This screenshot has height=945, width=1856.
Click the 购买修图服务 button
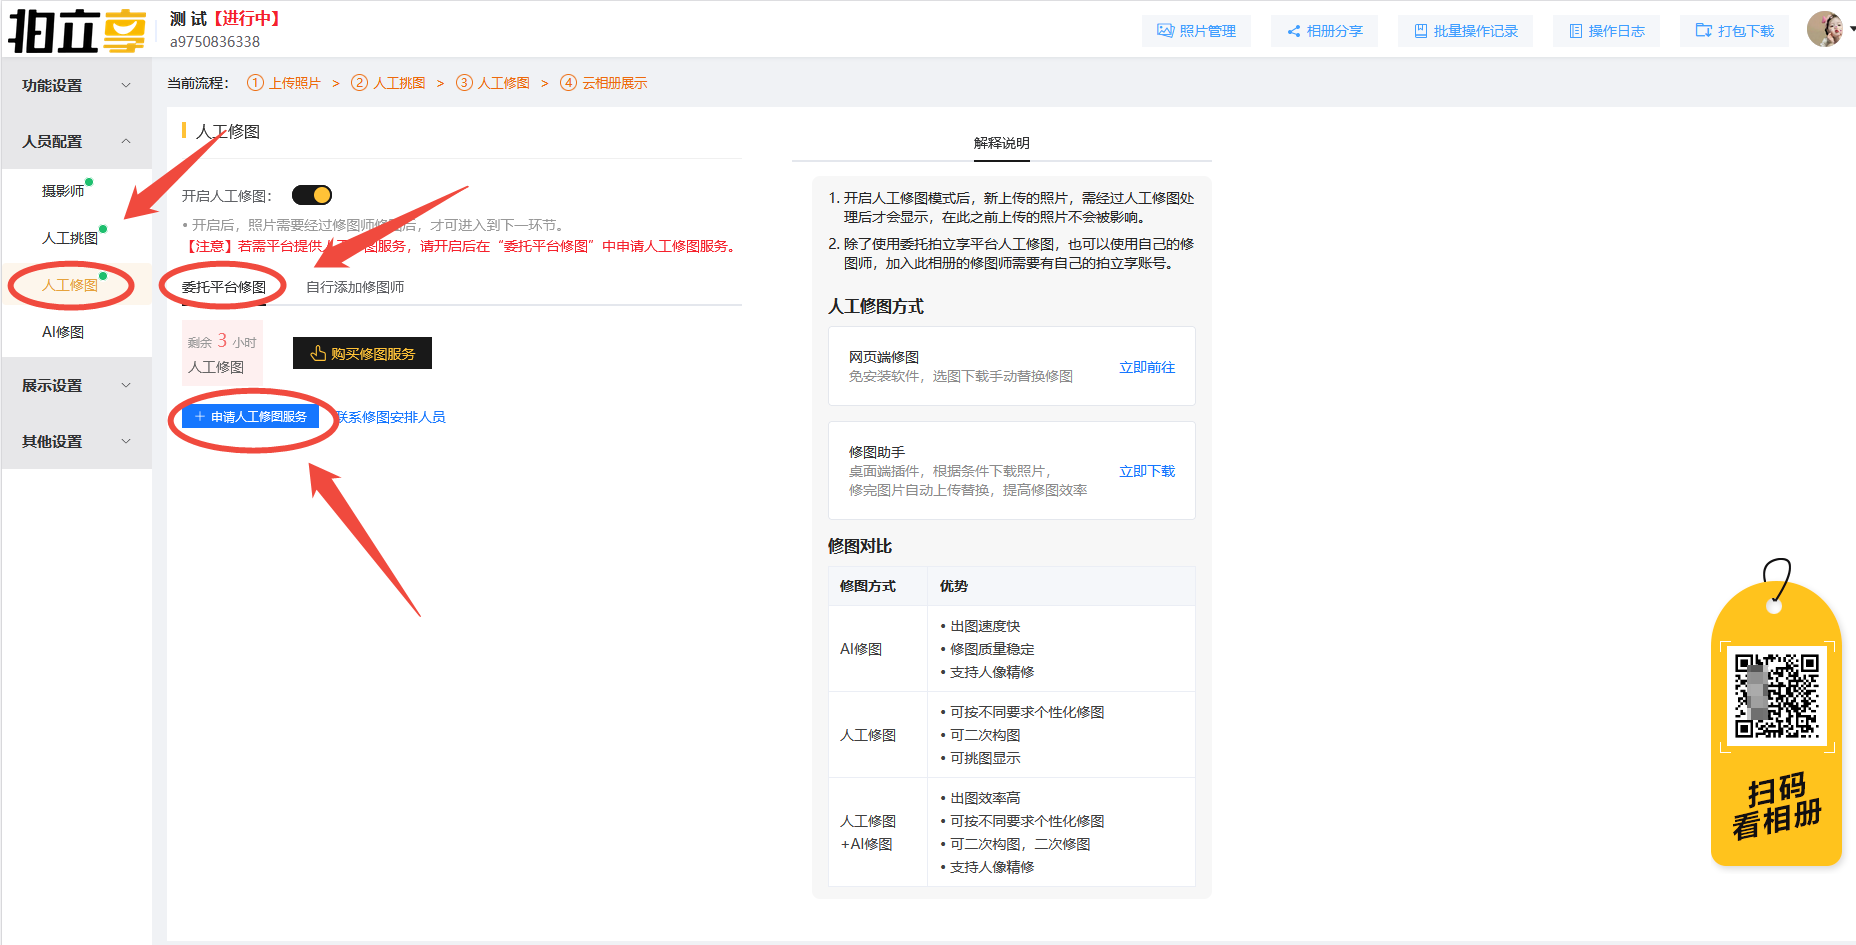[x=362, y=353]
